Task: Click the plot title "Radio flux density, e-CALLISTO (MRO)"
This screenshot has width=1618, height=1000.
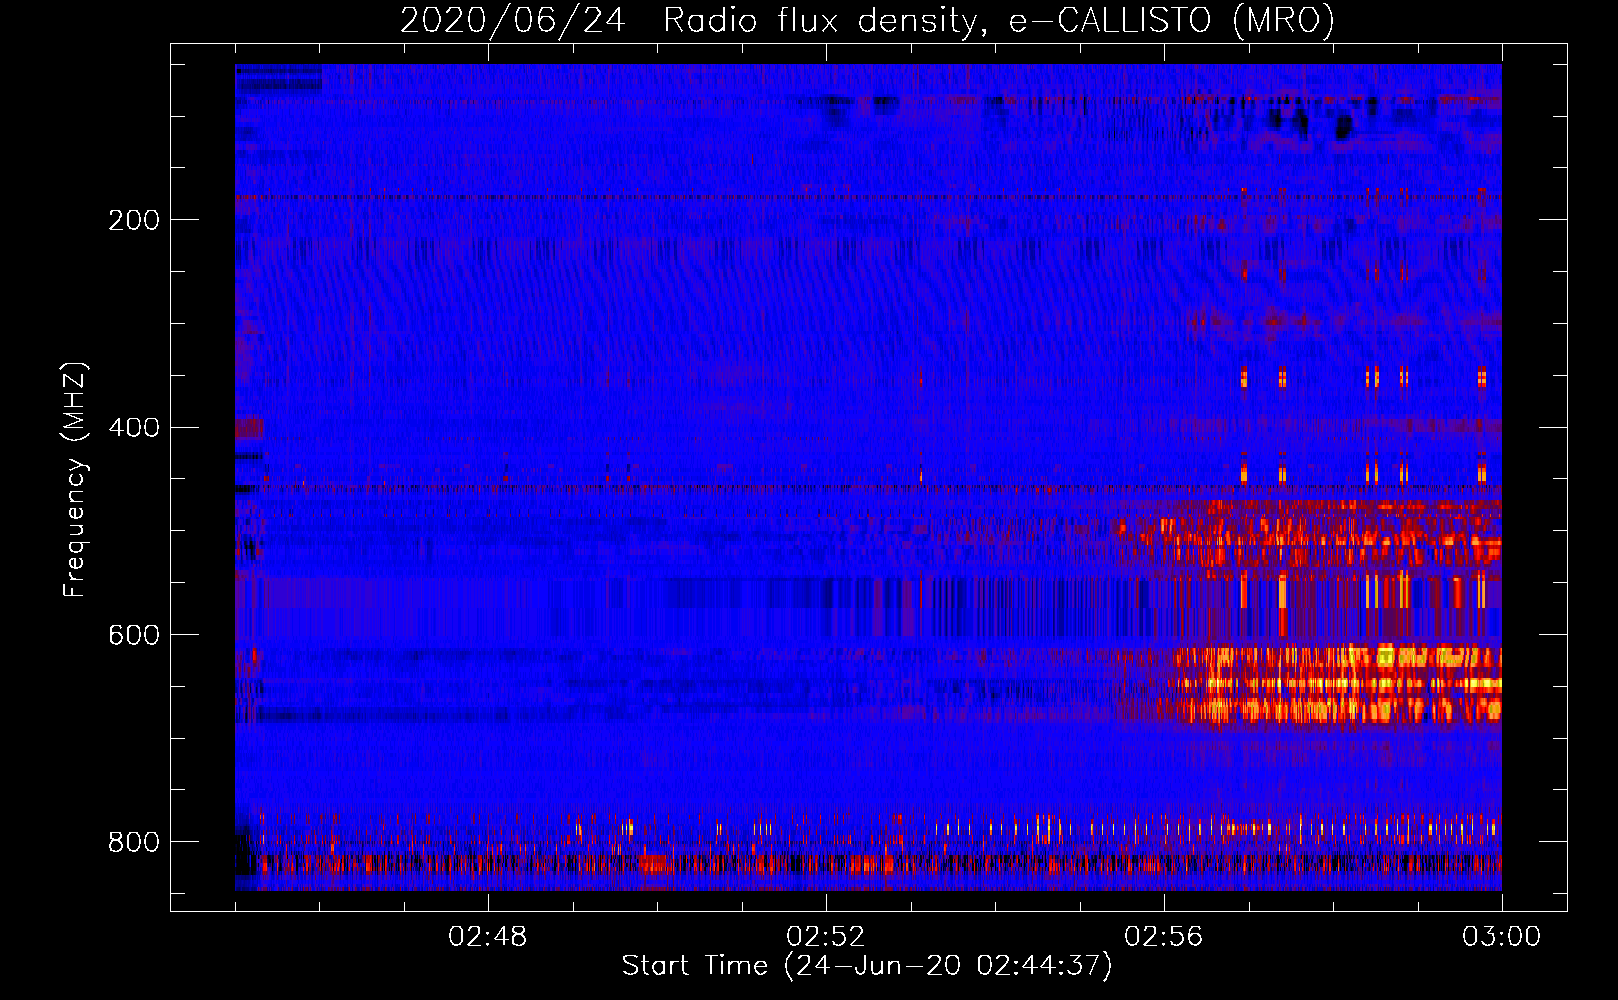Action: point(999,20)
